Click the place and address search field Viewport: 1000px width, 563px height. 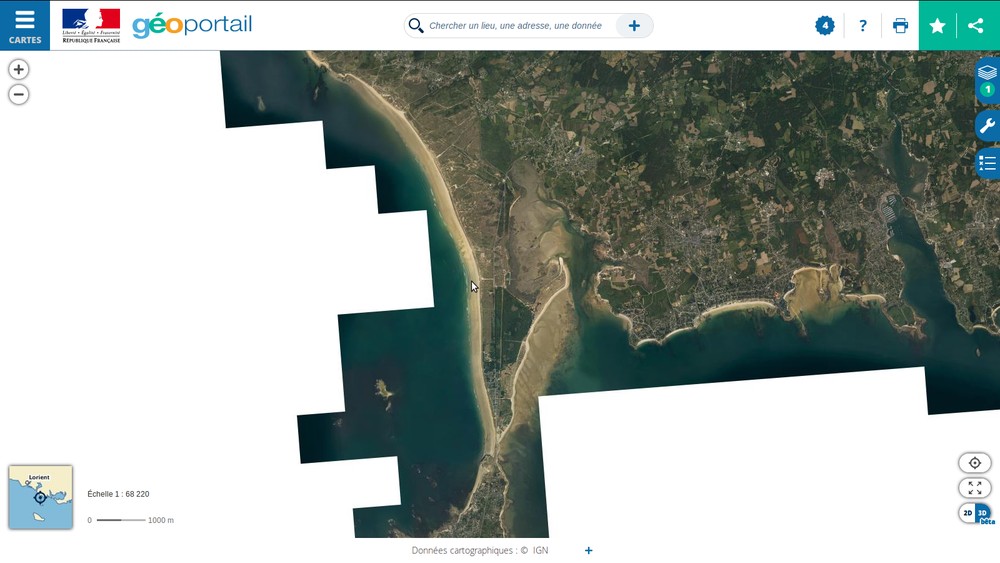tap(515, 26)
